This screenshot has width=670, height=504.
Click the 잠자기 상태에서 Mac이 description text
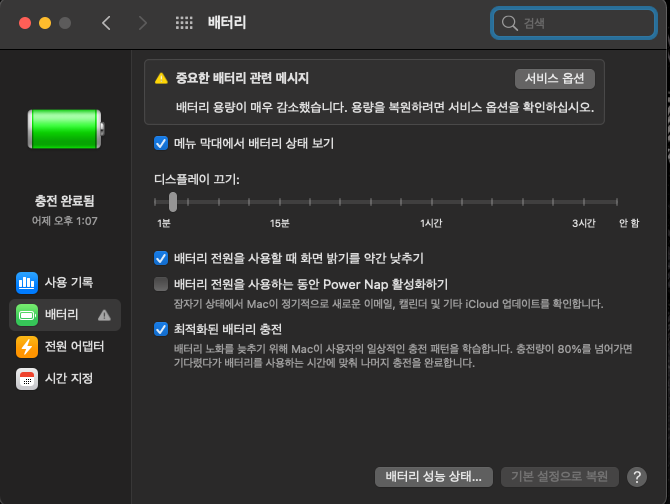(x=388, y=304)
